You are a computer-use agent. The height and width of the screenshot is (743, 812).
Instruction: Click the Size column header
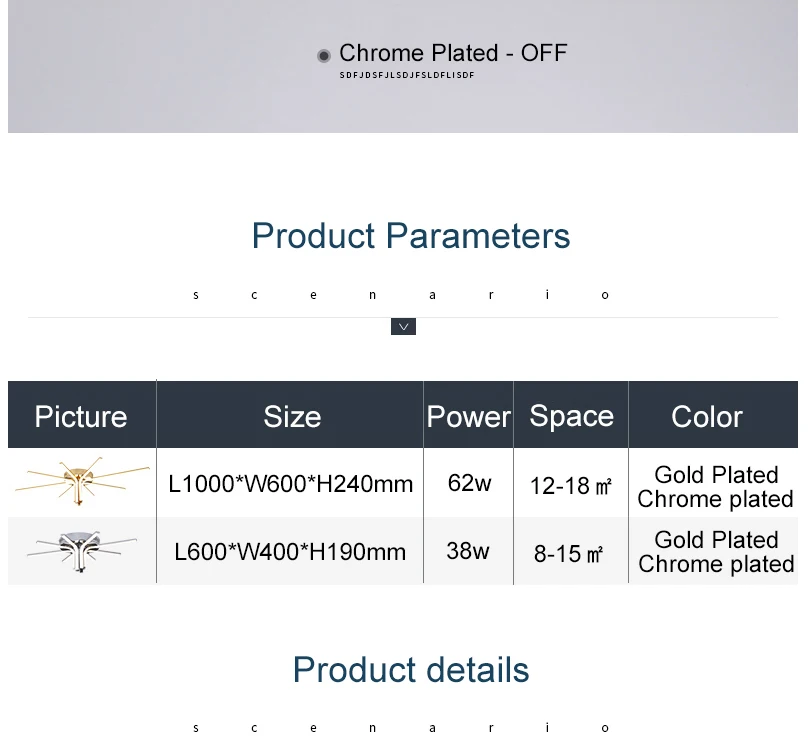pyautogui.click(x=292, y=416)
